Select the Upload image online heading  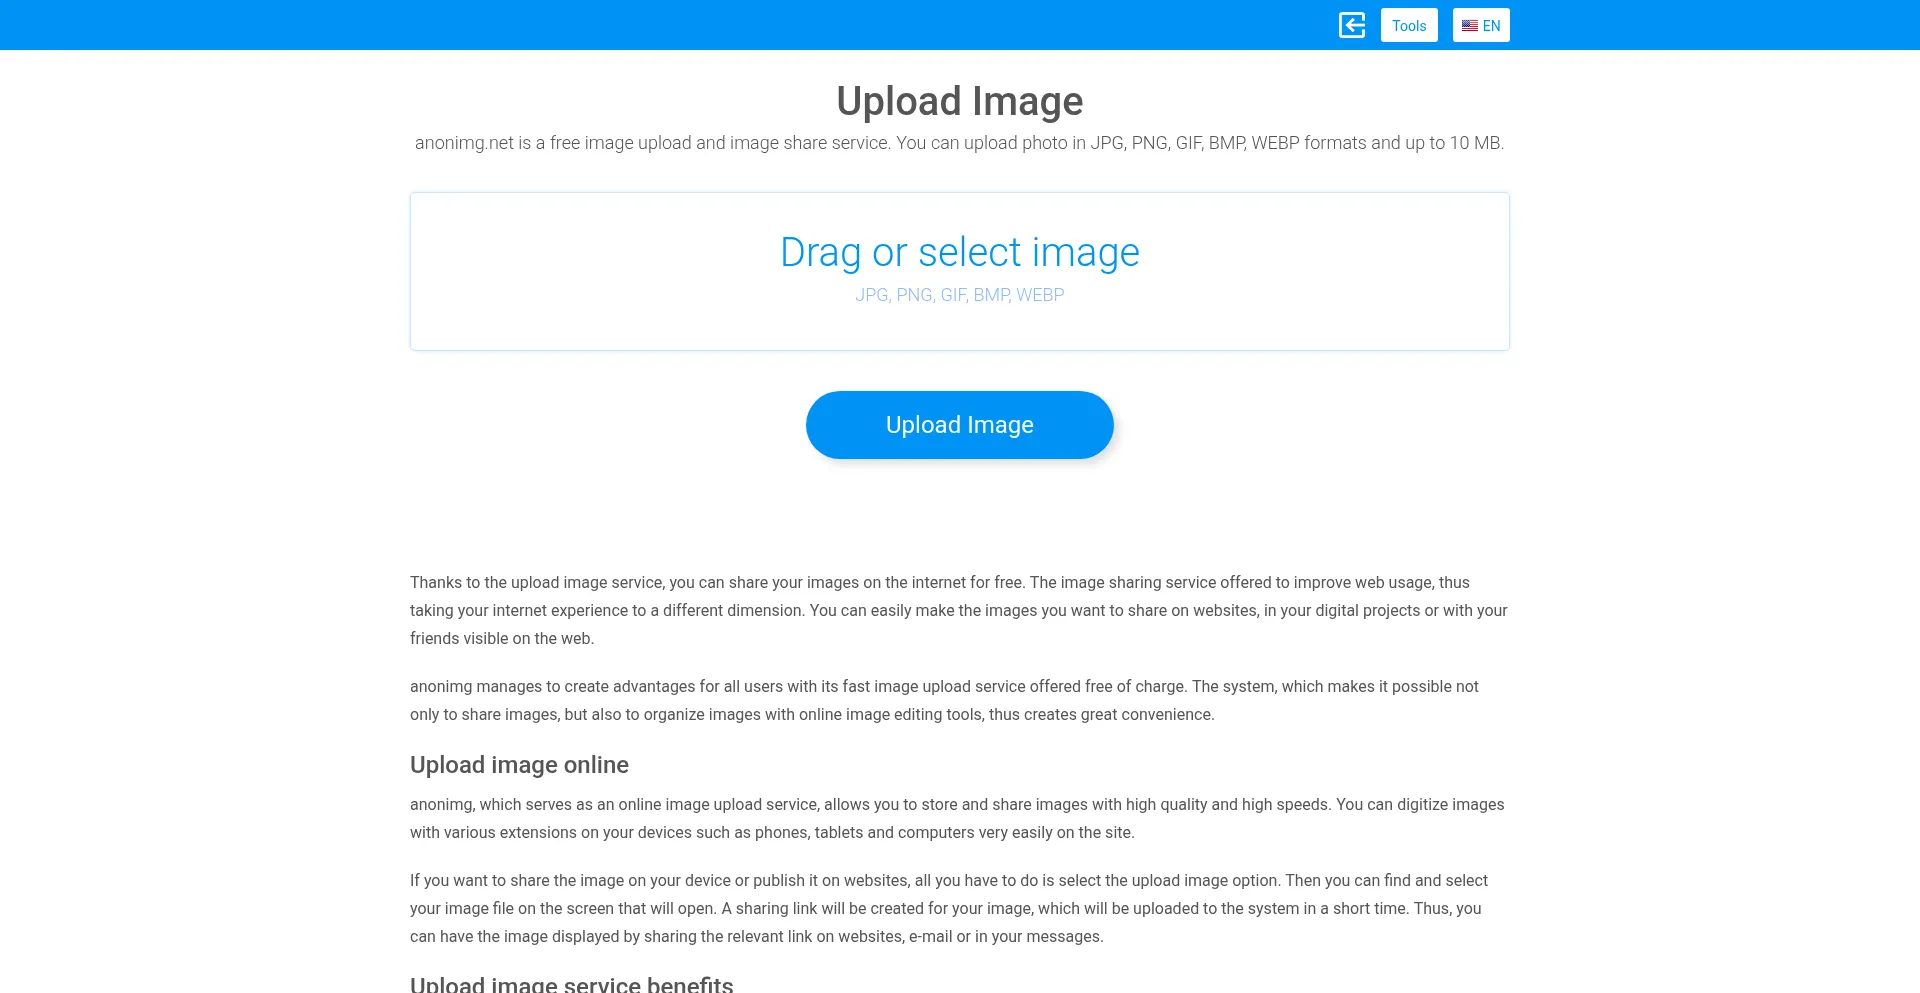pyautogui.click(x=519, y=765)
